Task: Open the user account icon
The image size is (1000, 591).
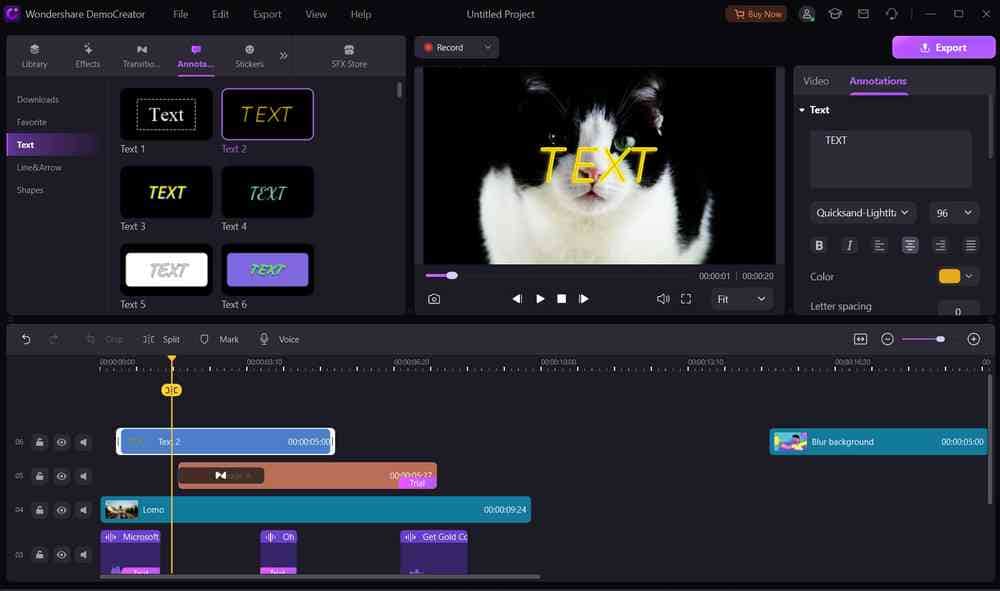Action: 807,14
